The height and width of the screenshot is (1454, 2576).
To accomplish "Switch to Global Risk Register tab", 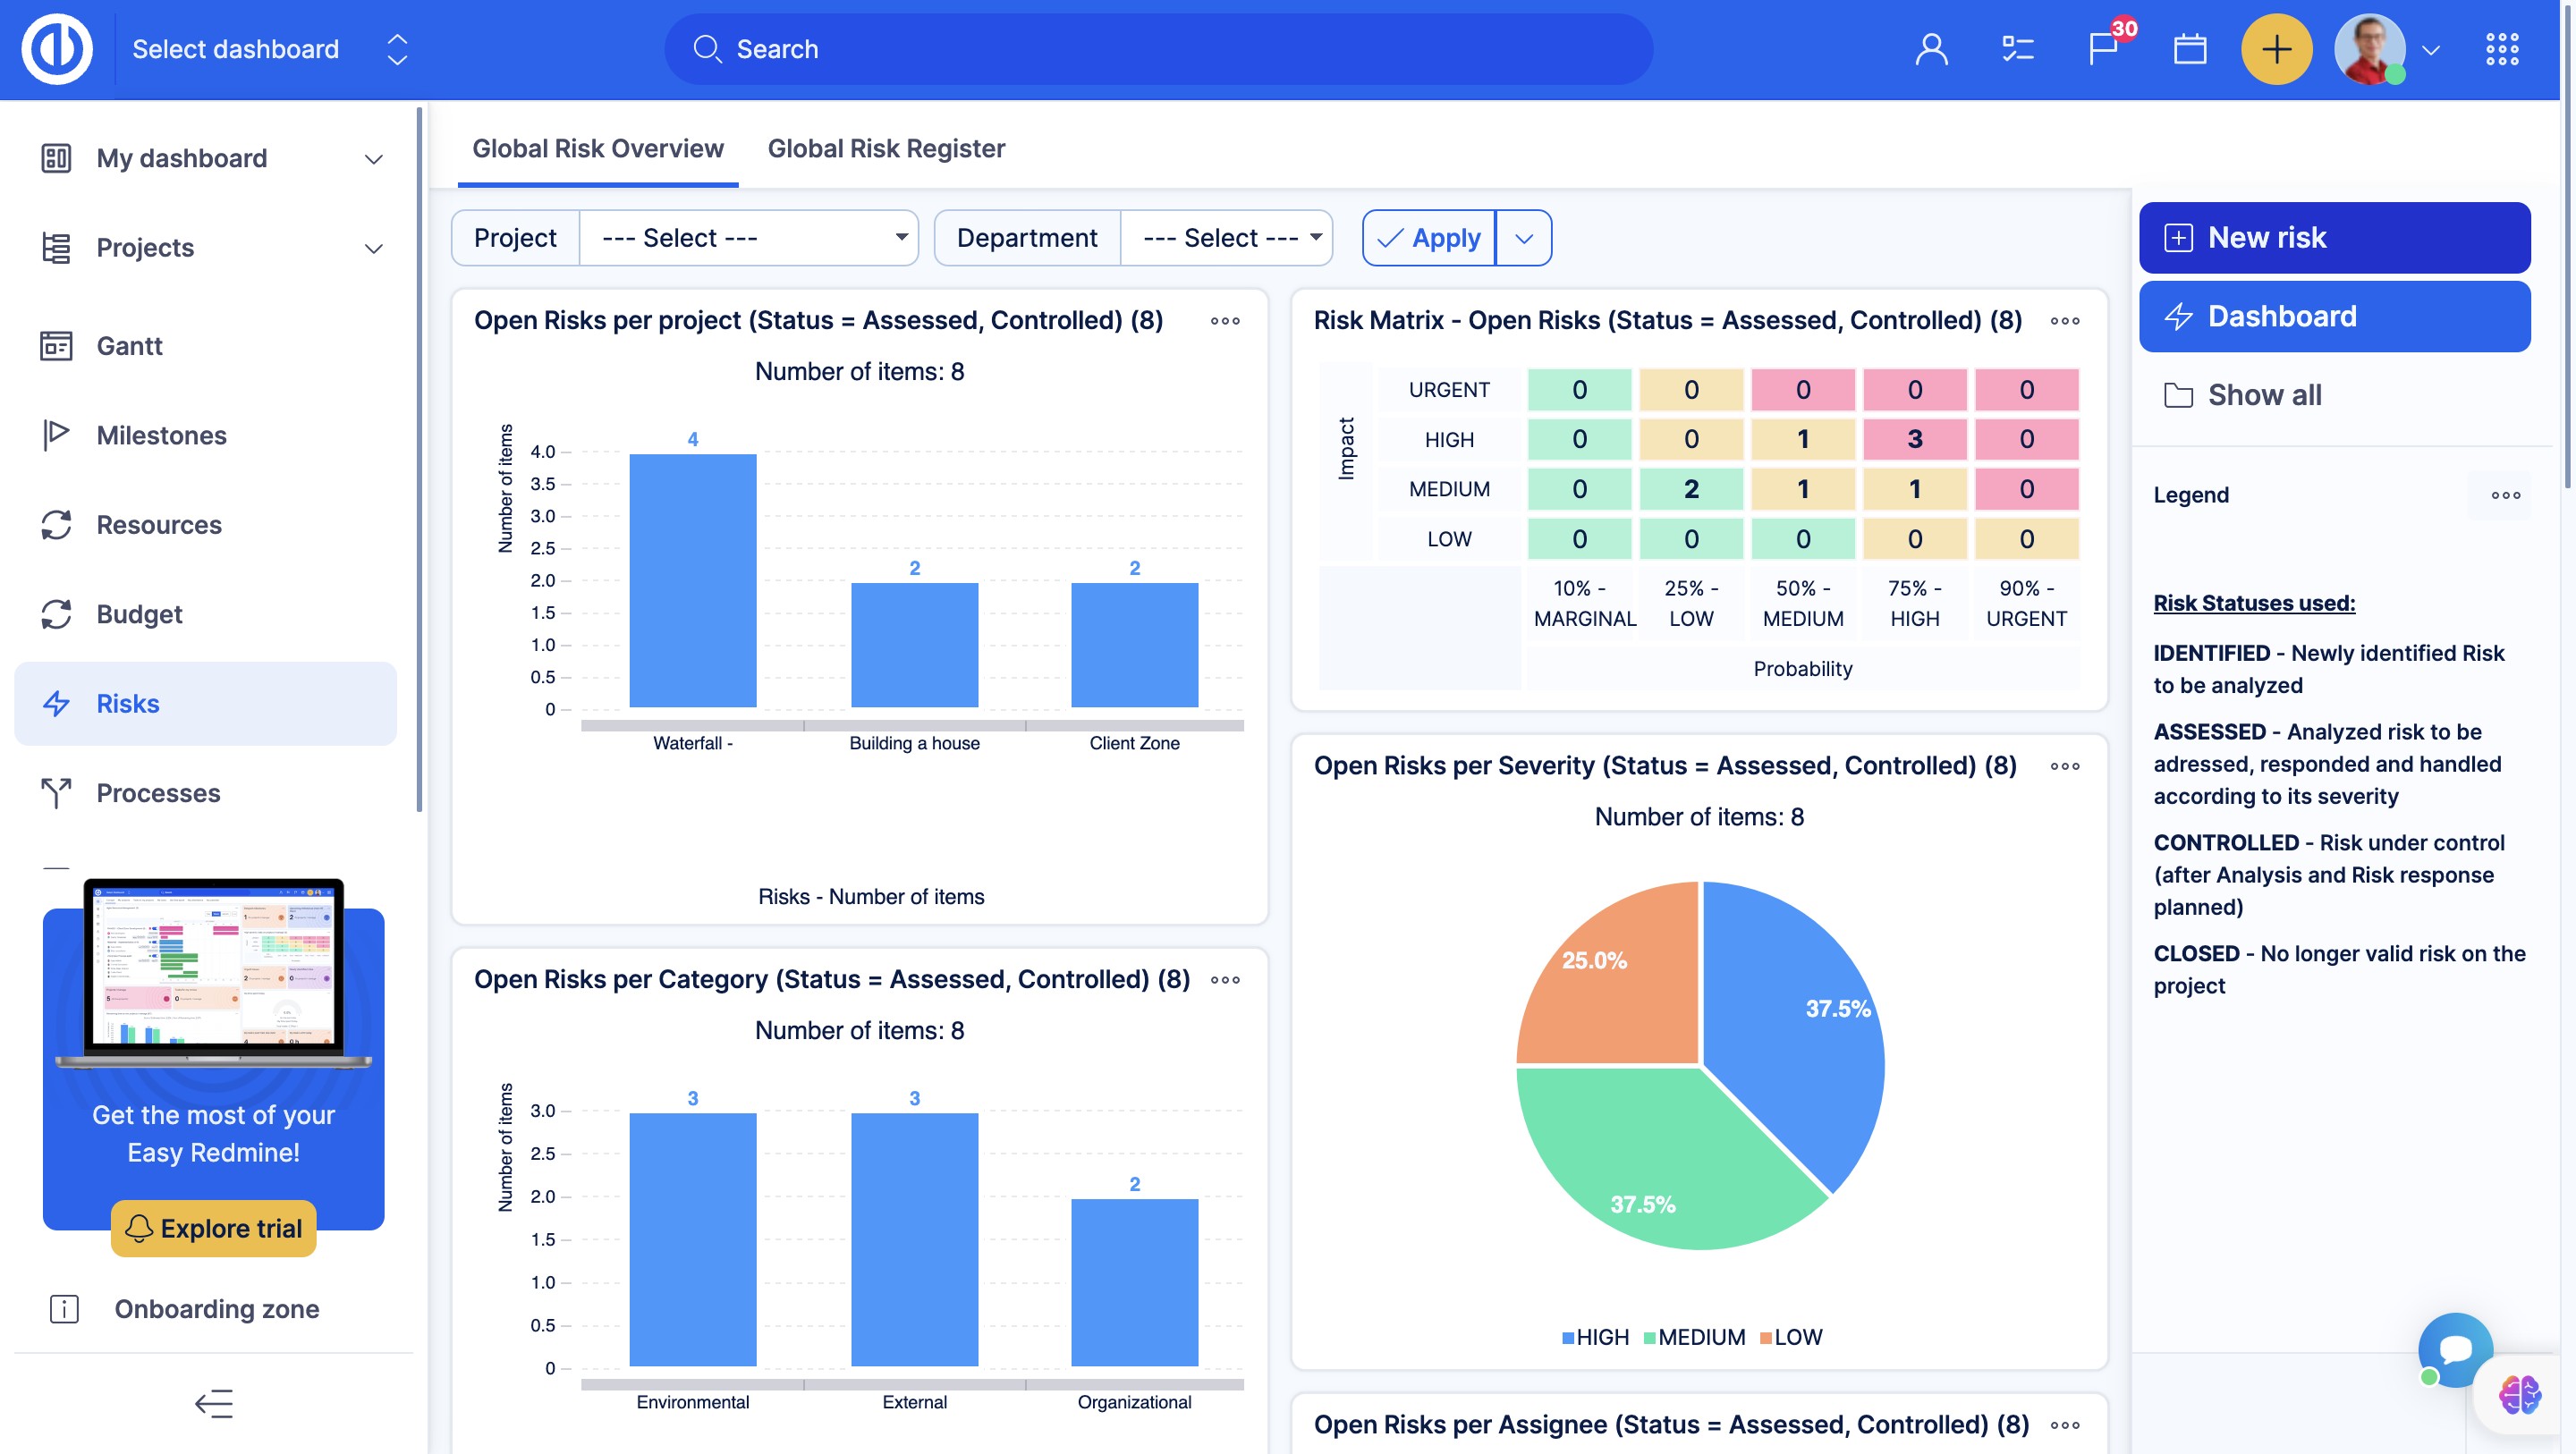I will click(886, 148).
